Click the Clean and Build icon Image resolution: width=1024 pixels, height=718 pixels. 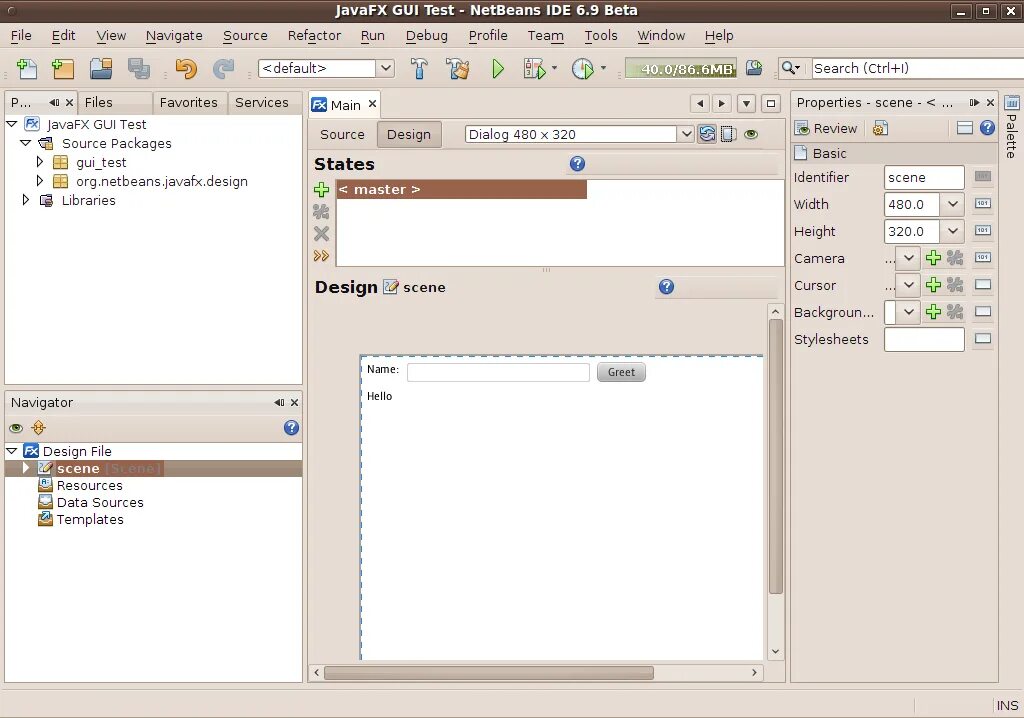(x=457, y=68)
